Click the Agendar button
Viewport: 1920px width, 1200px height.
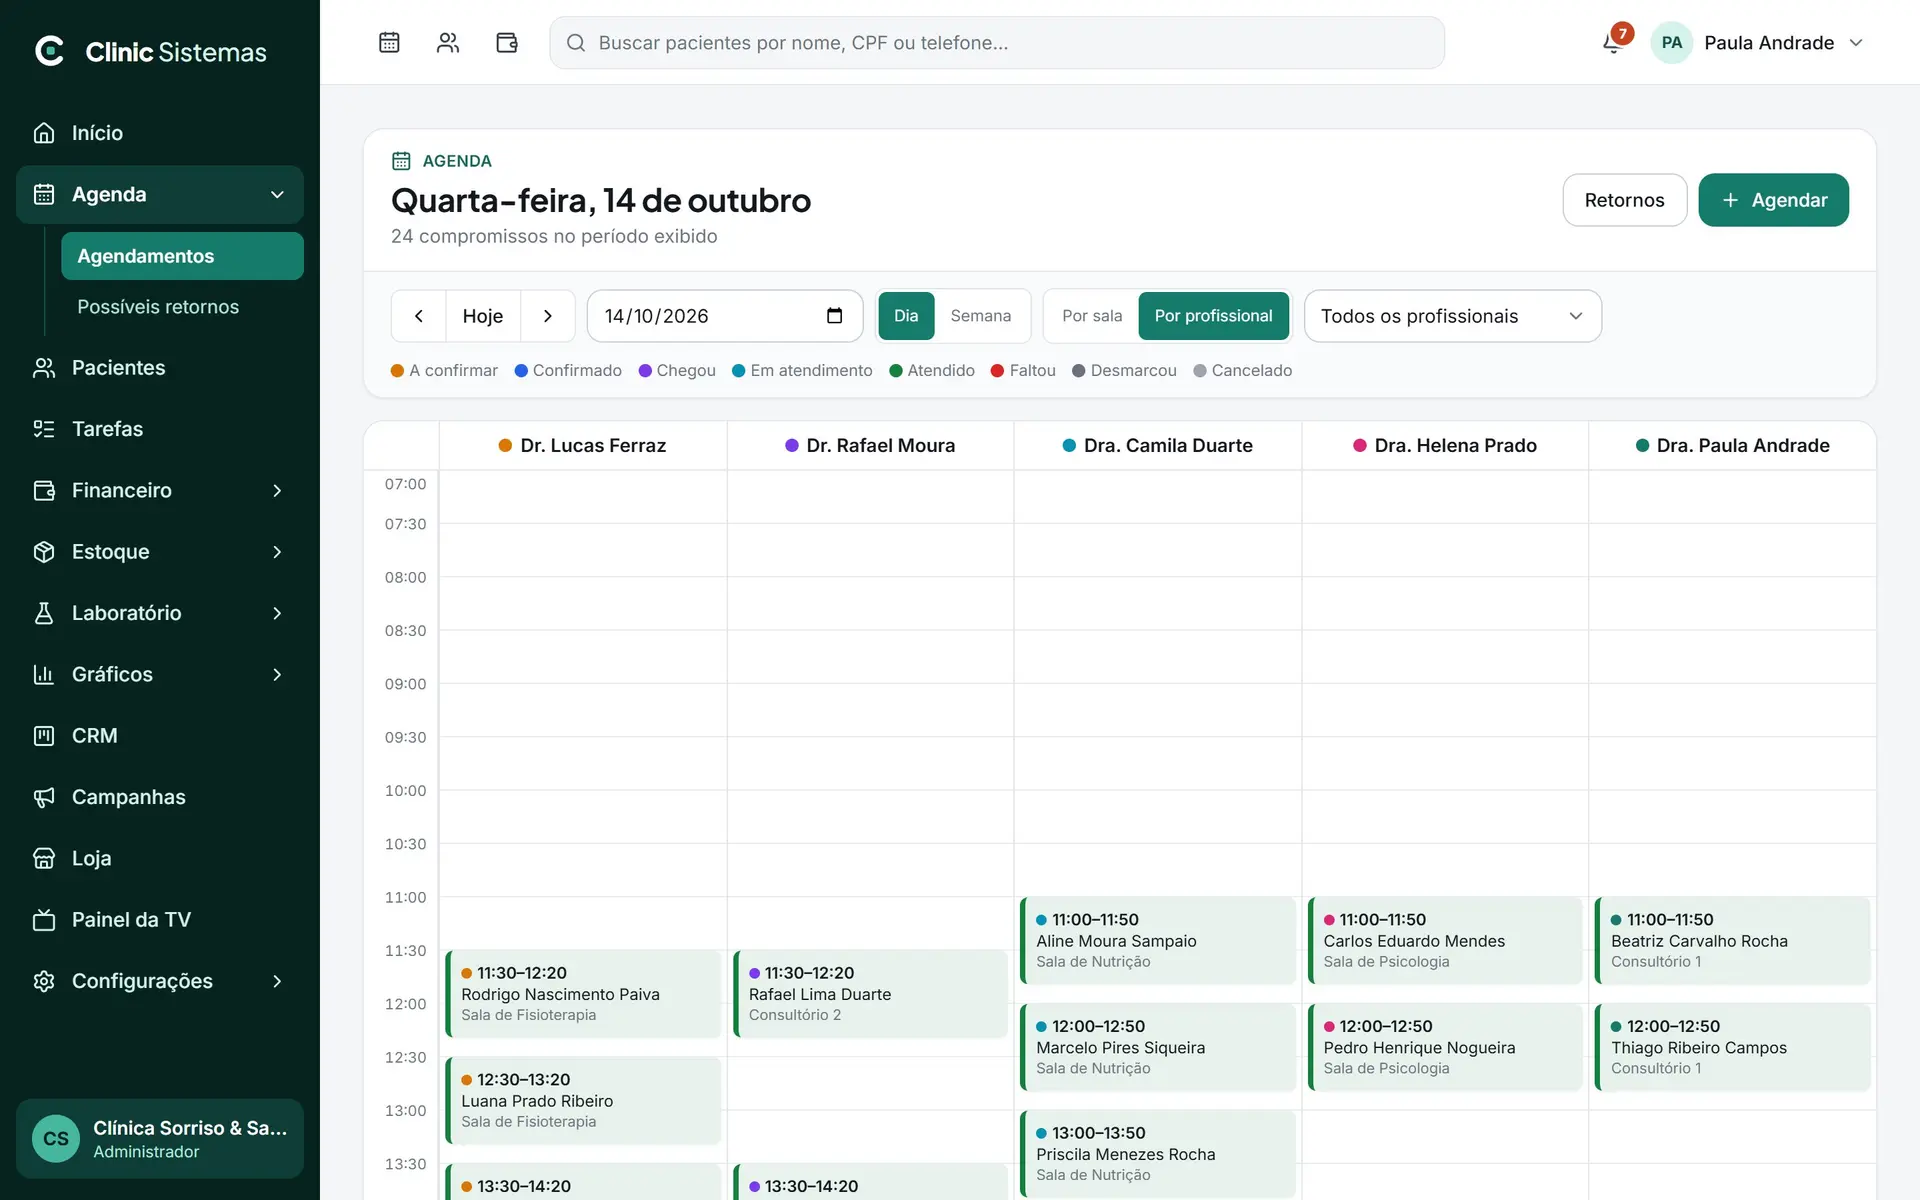tap(1773, 200)
